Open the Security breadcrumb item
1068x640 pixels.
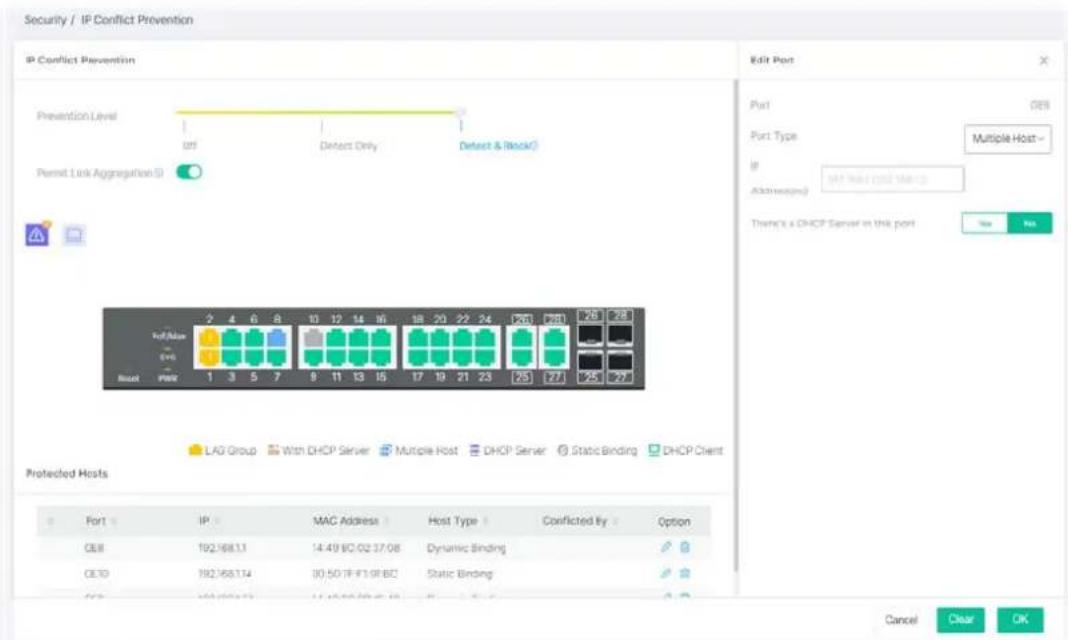pyautogui.click(x=45, y=20)
